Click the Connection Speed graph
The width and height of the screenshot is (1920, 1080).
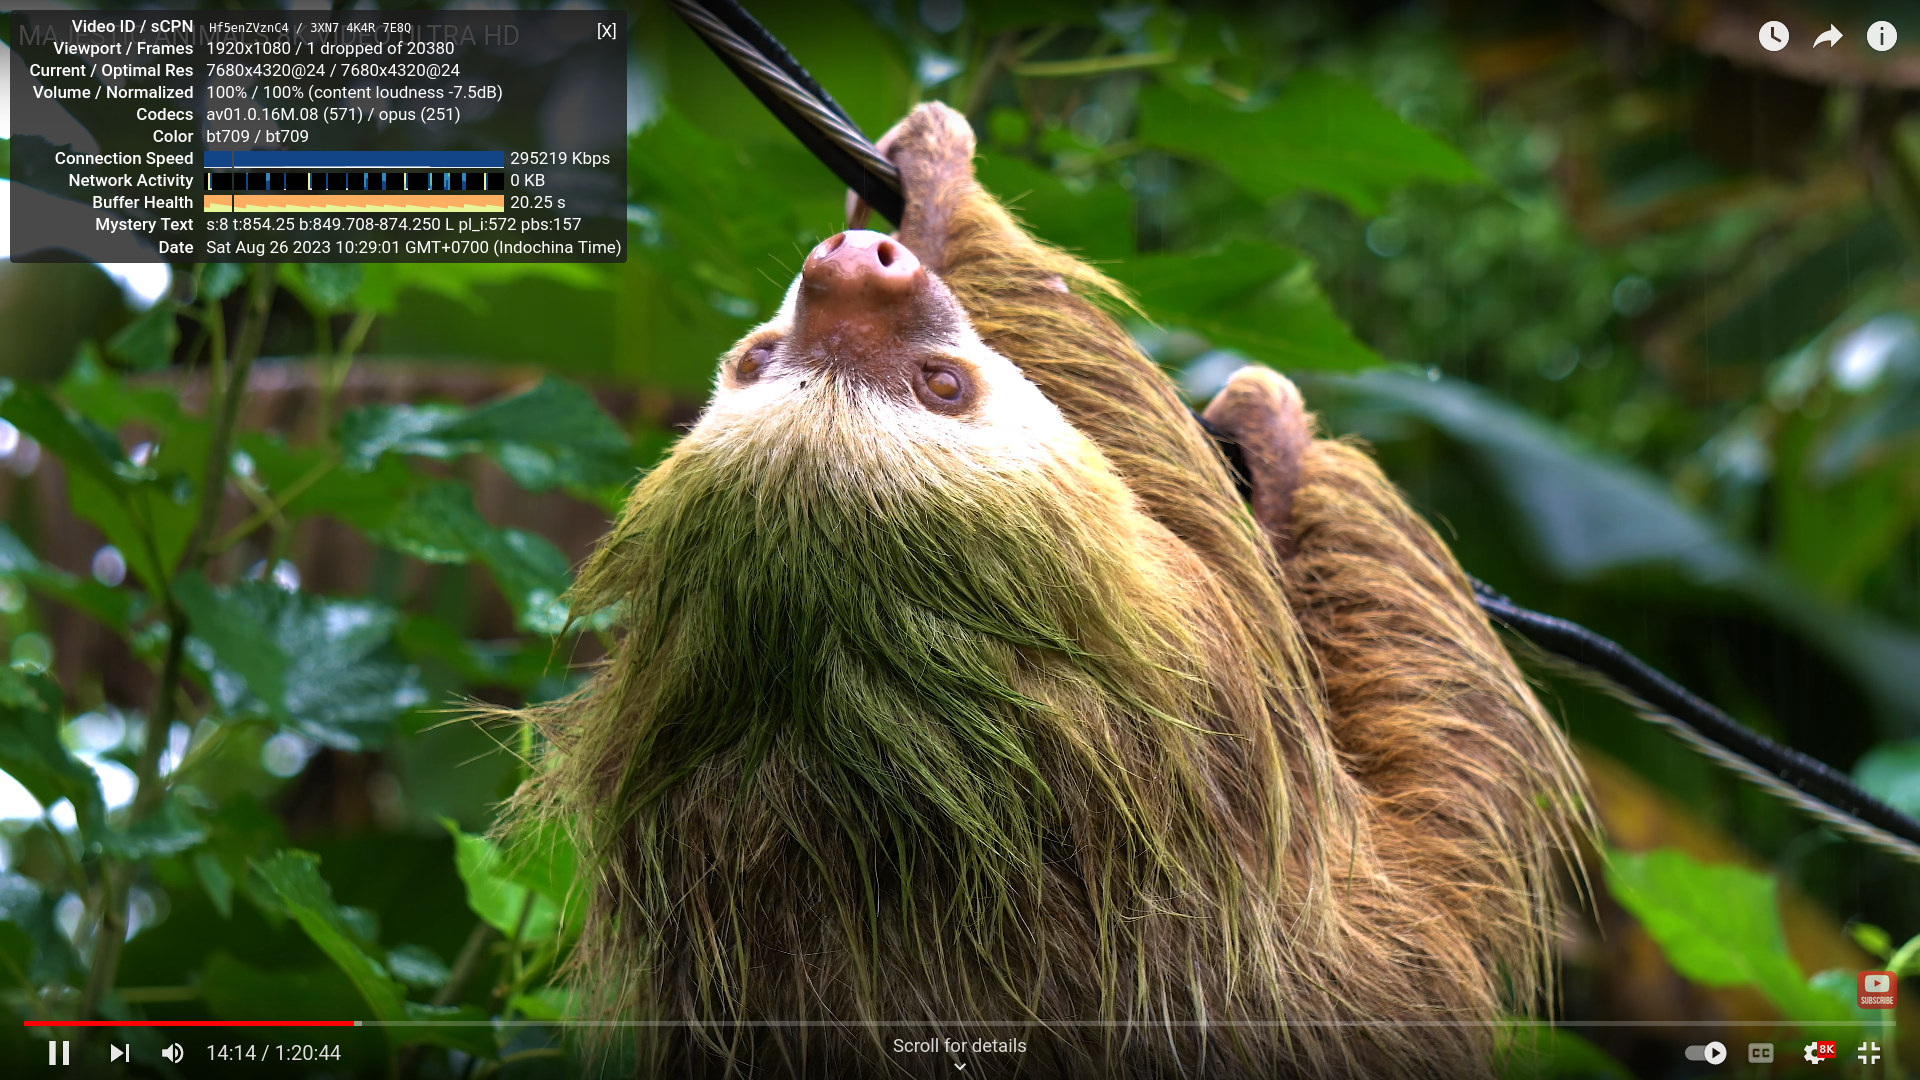(x=354, y=158)
